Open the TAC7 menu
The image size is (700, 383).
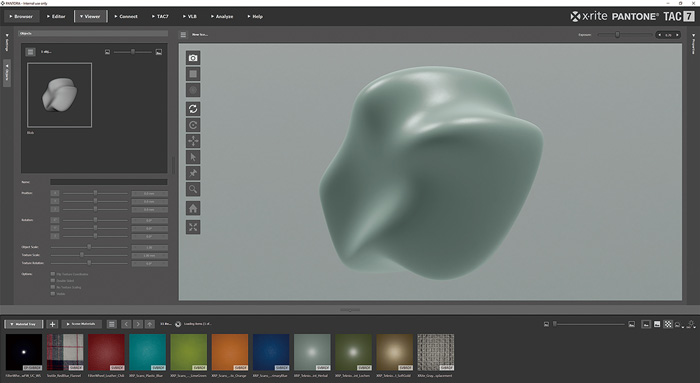coord(160,17)
